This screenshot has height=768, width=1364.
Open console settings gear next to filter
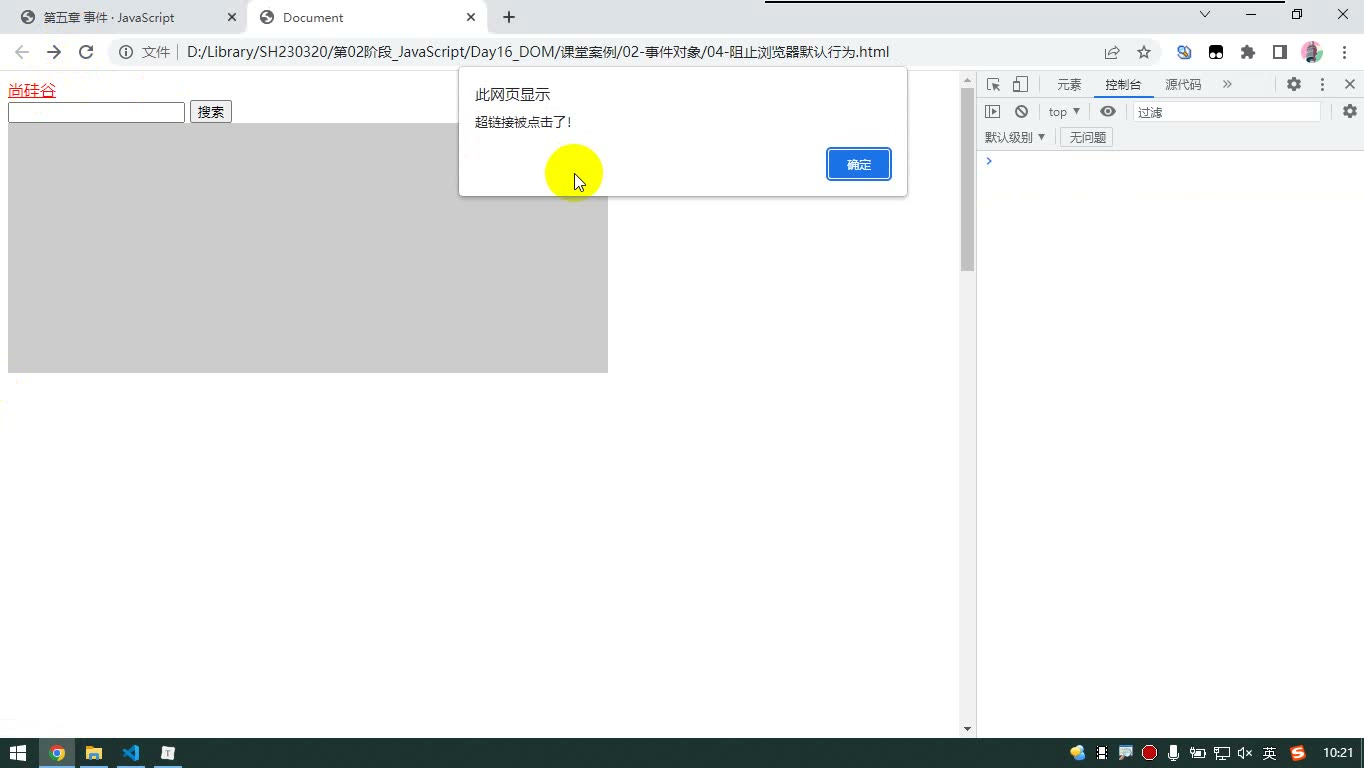(x=1350, y=112)
